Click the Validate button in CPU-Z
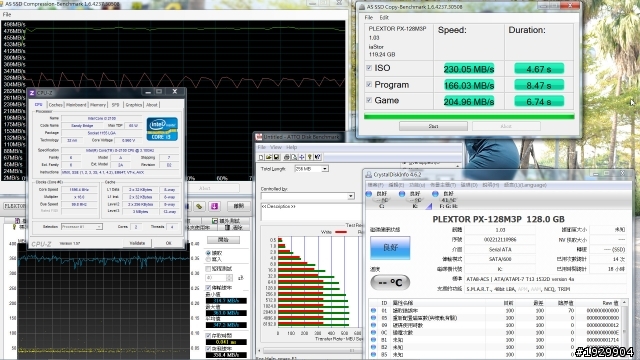640x360 pixels. pyautogui.click(x=137, y=243)
